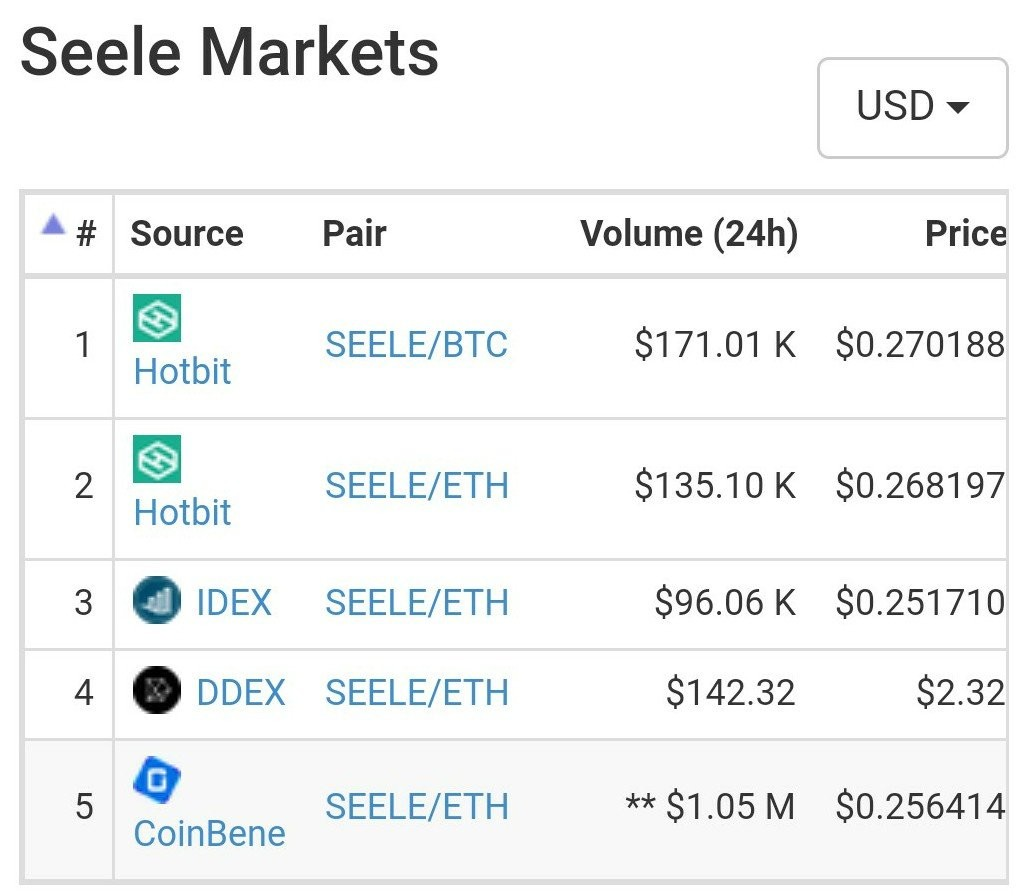Sort the table by Source column
The height and width of the screenshot is (896, 1028).
(x=187, y=234)
